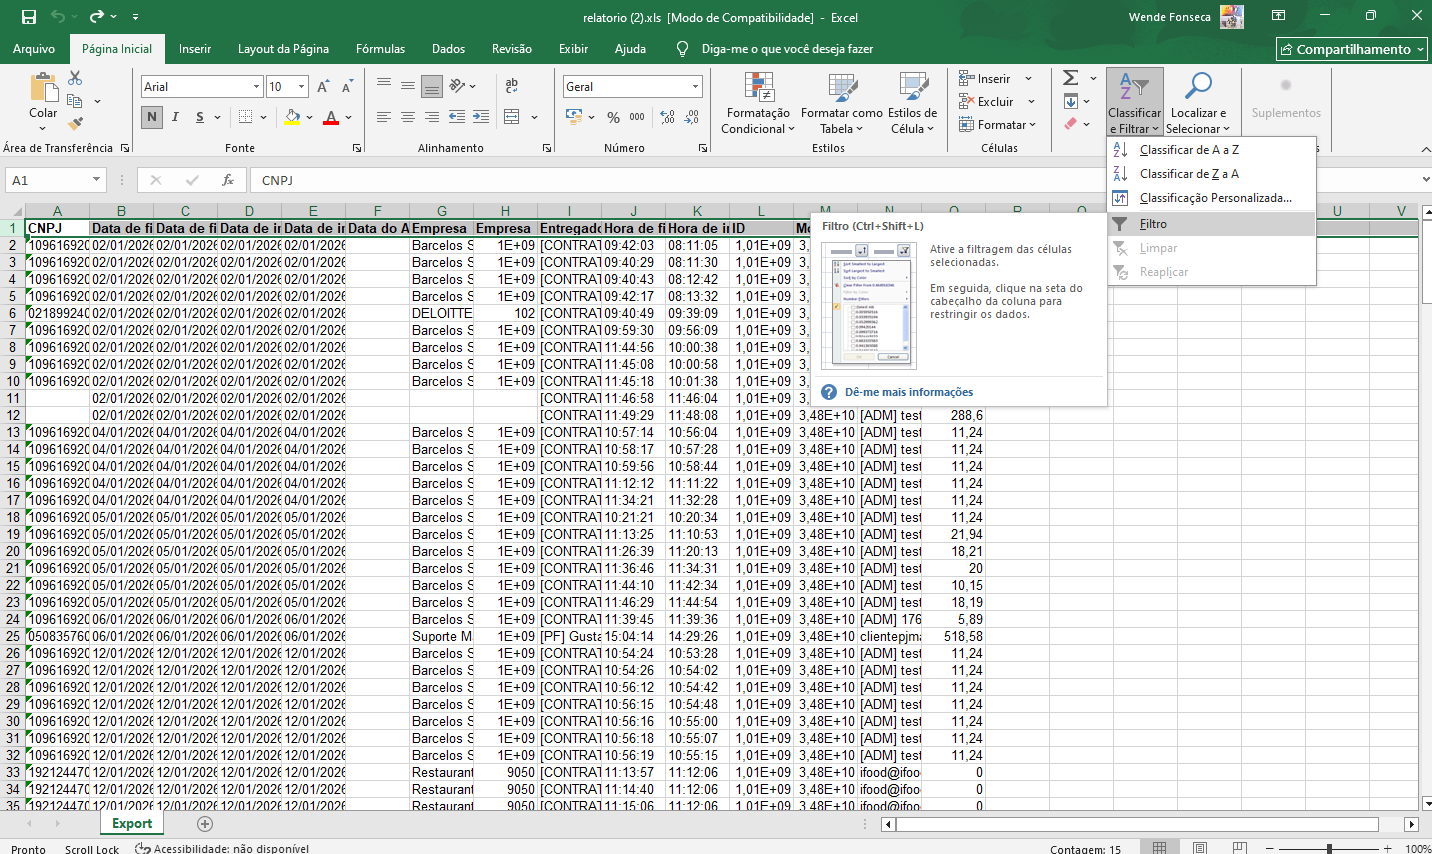
Task: Open the Name Box dropdown arrow
Action: click(x=97, y=180)
